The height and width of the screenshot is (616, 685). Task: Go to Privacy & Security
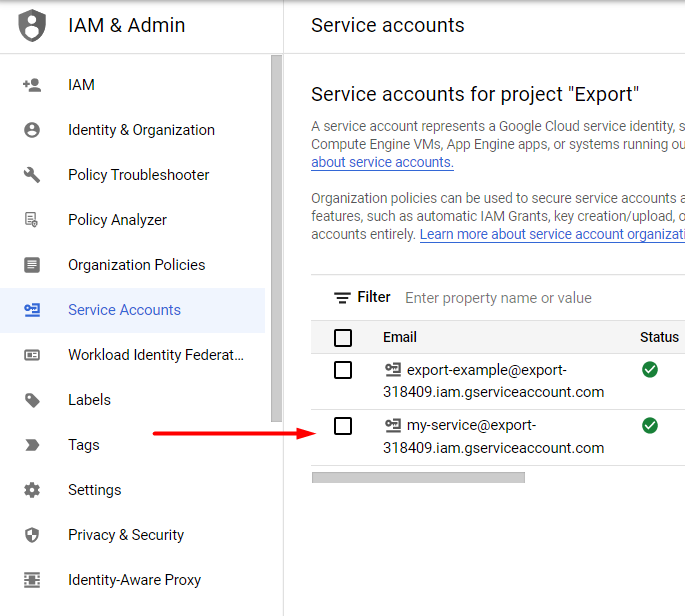point(132,535)
